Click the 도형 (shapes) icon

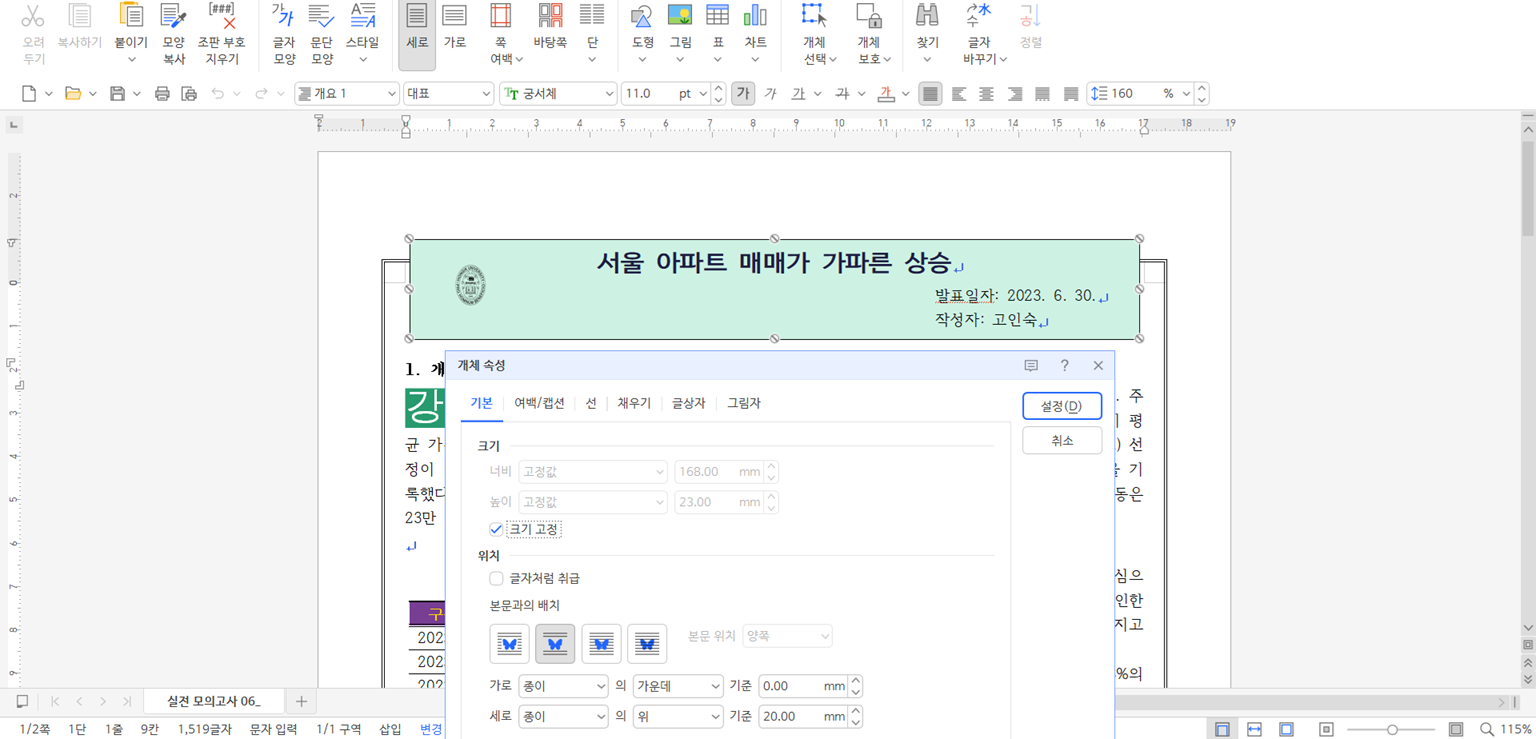pos(642,17)
